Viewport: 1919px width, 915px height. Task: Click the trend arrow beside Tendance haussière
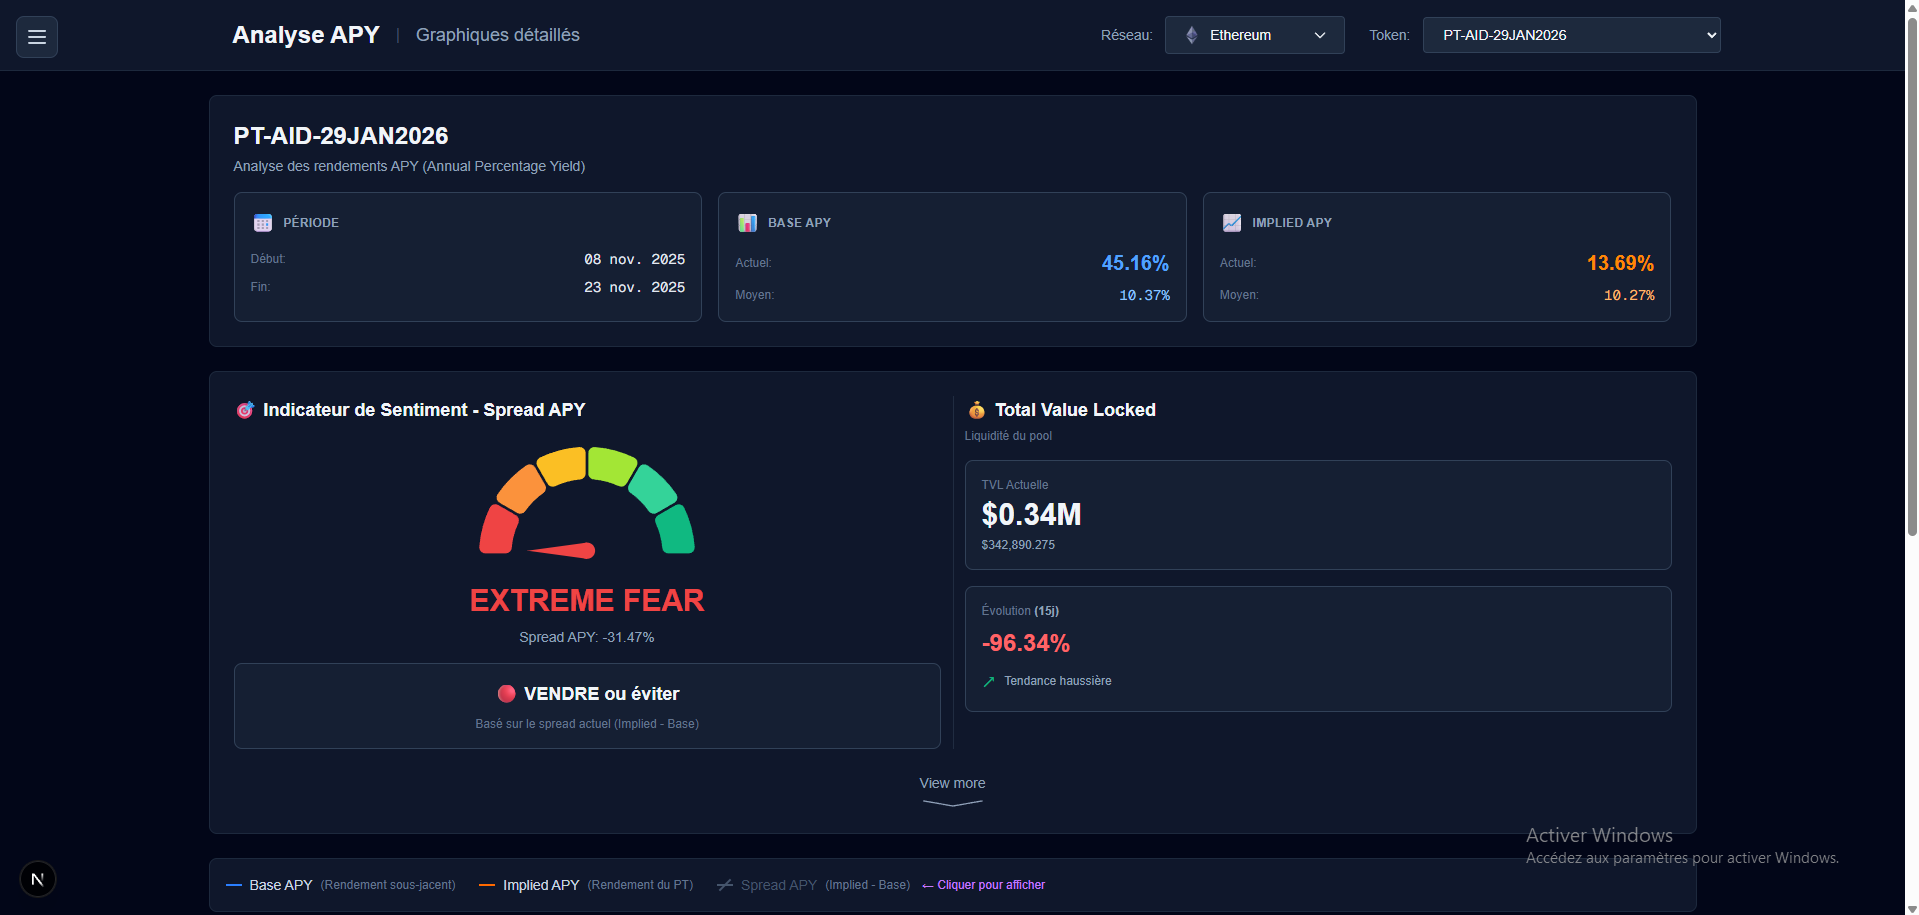coord(988,681)
